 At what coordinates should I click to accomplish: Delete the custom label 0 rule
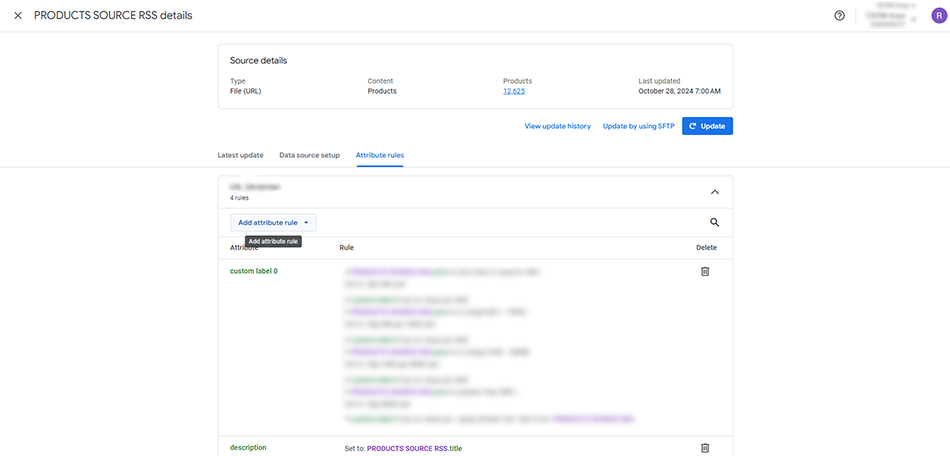click(704, 271)
